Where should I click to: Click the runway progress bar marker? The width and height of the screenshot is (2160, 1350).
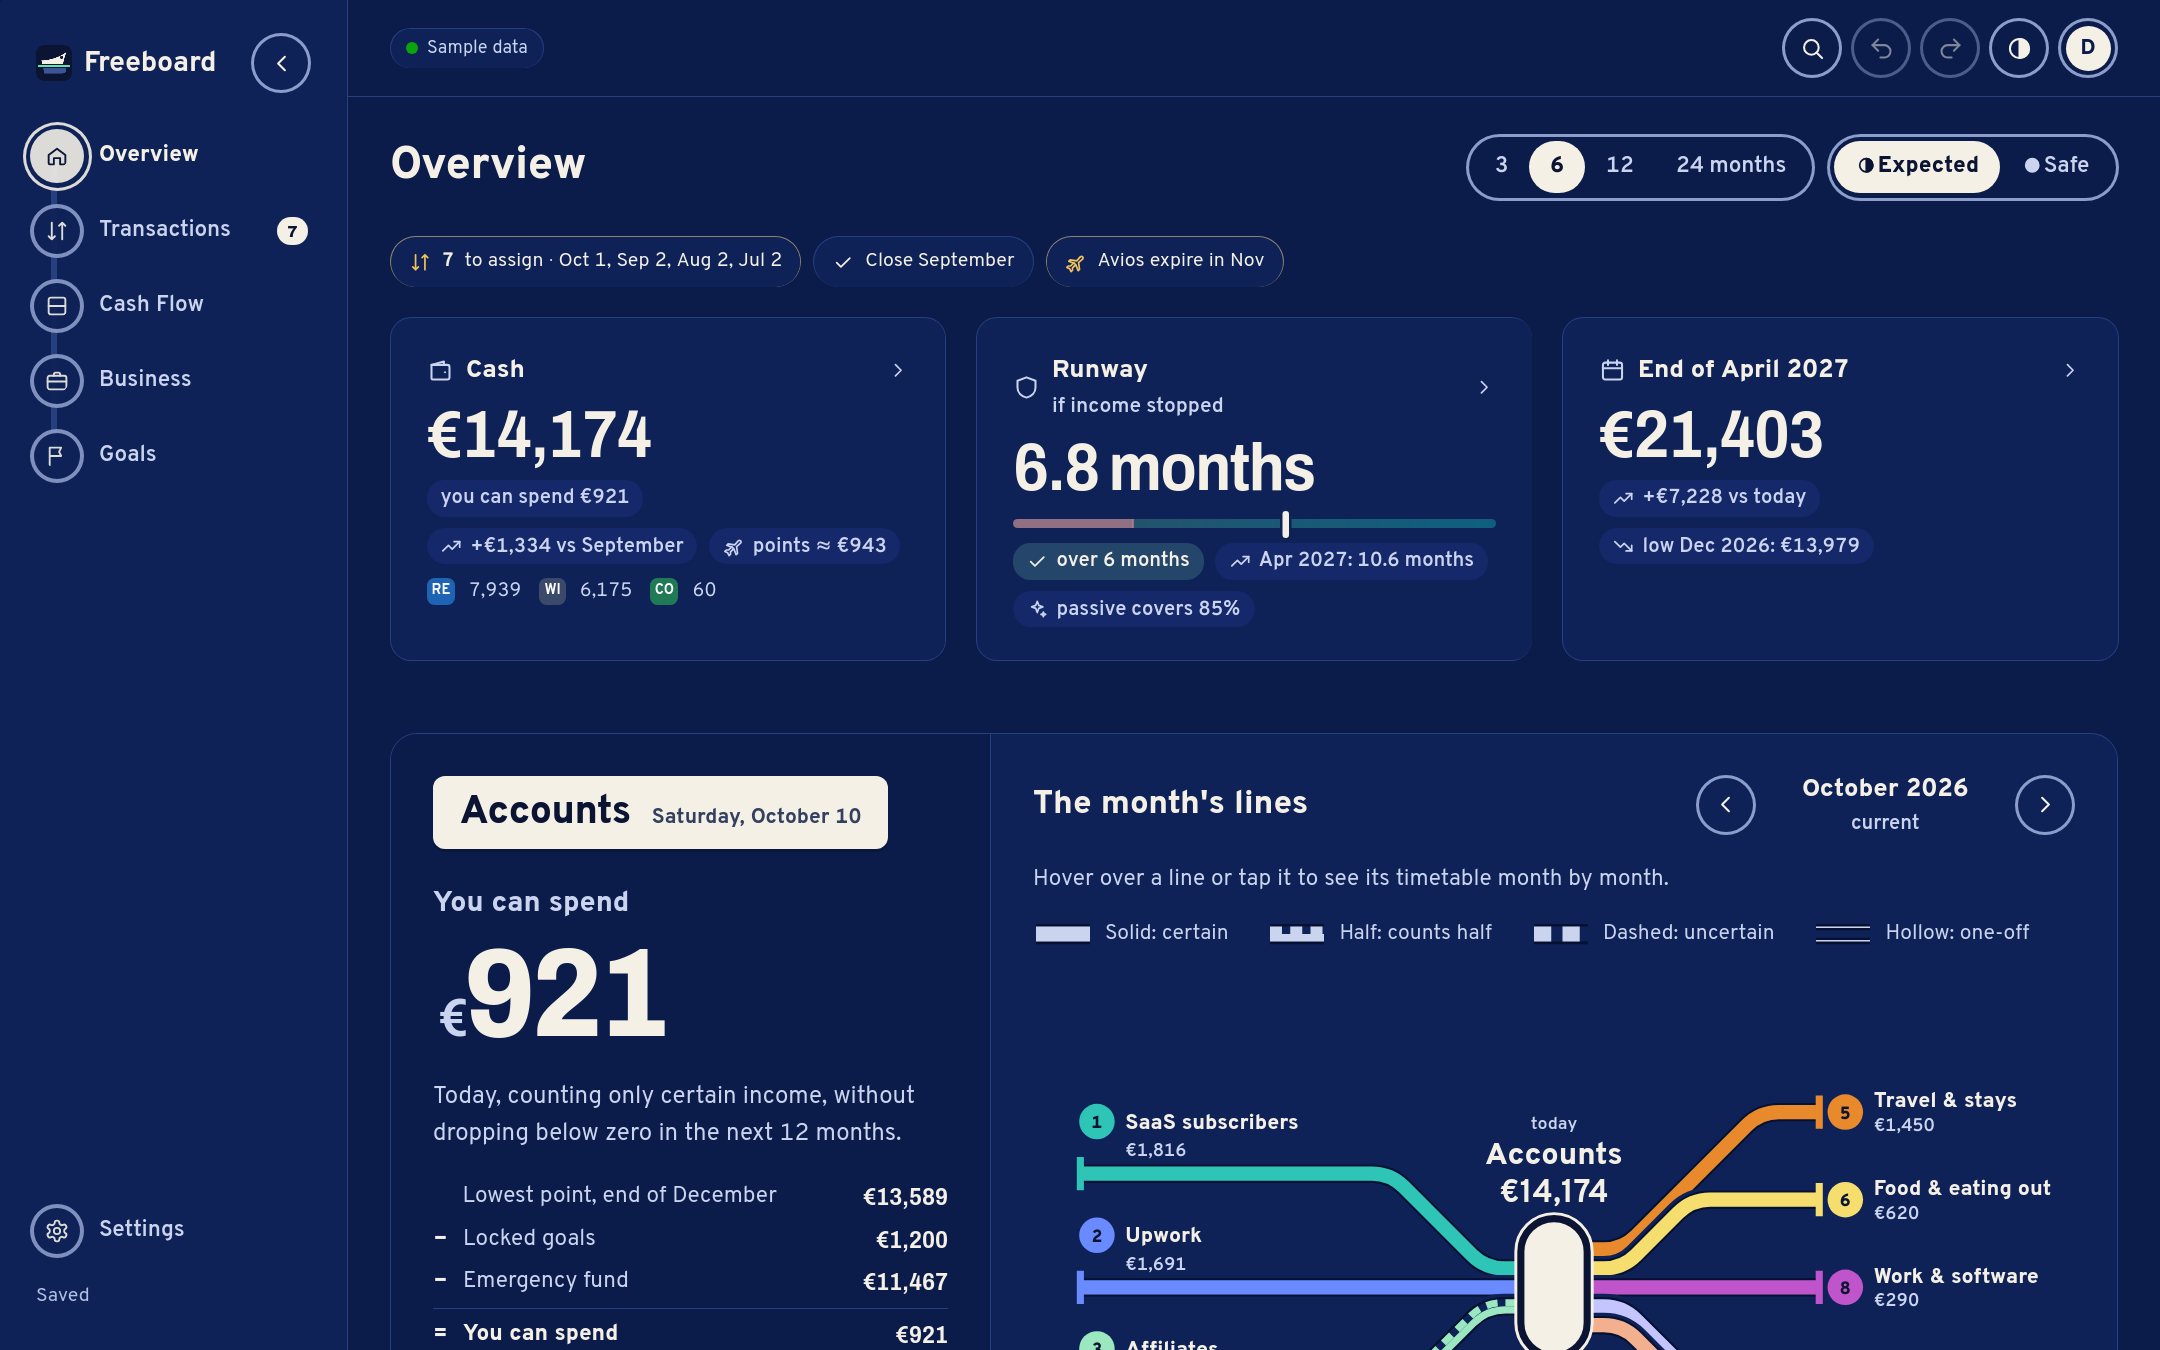point(1286,524)
